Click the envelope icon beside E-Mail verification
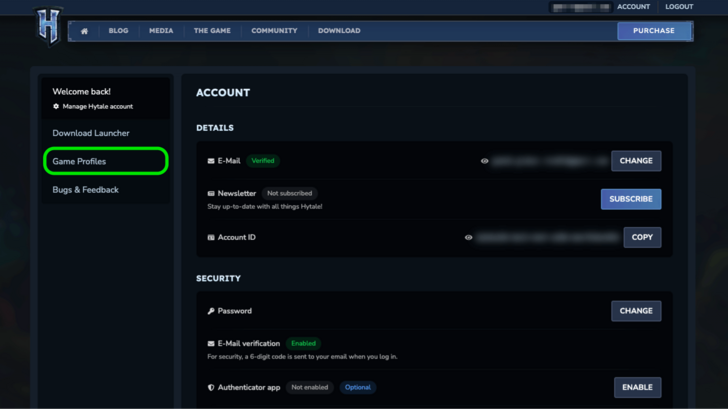 coord(211,344)
